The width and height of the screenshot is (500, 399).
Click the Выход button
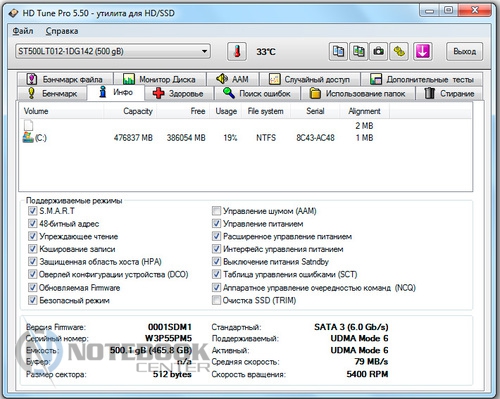(x=464, y=51)
